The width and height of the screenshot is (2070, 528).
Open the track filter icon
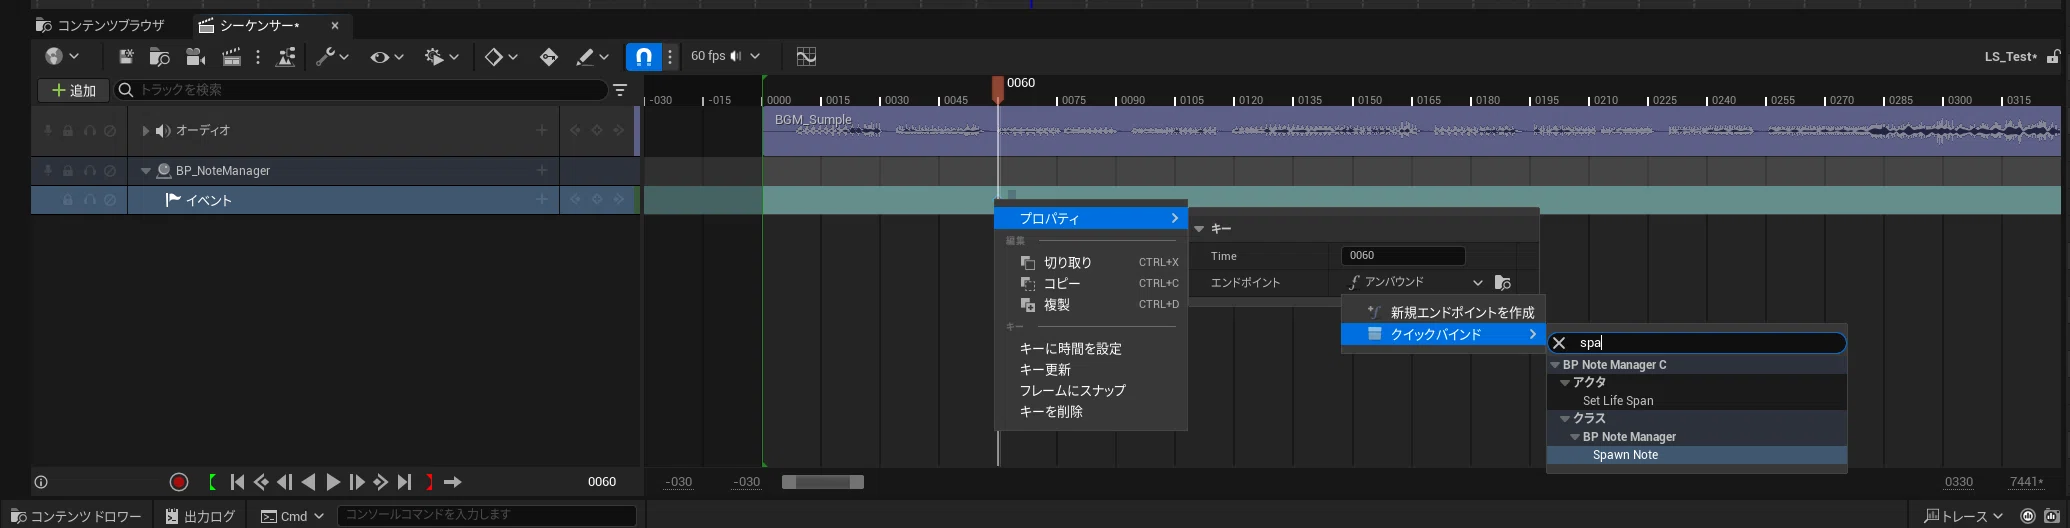tap(620, 90)
